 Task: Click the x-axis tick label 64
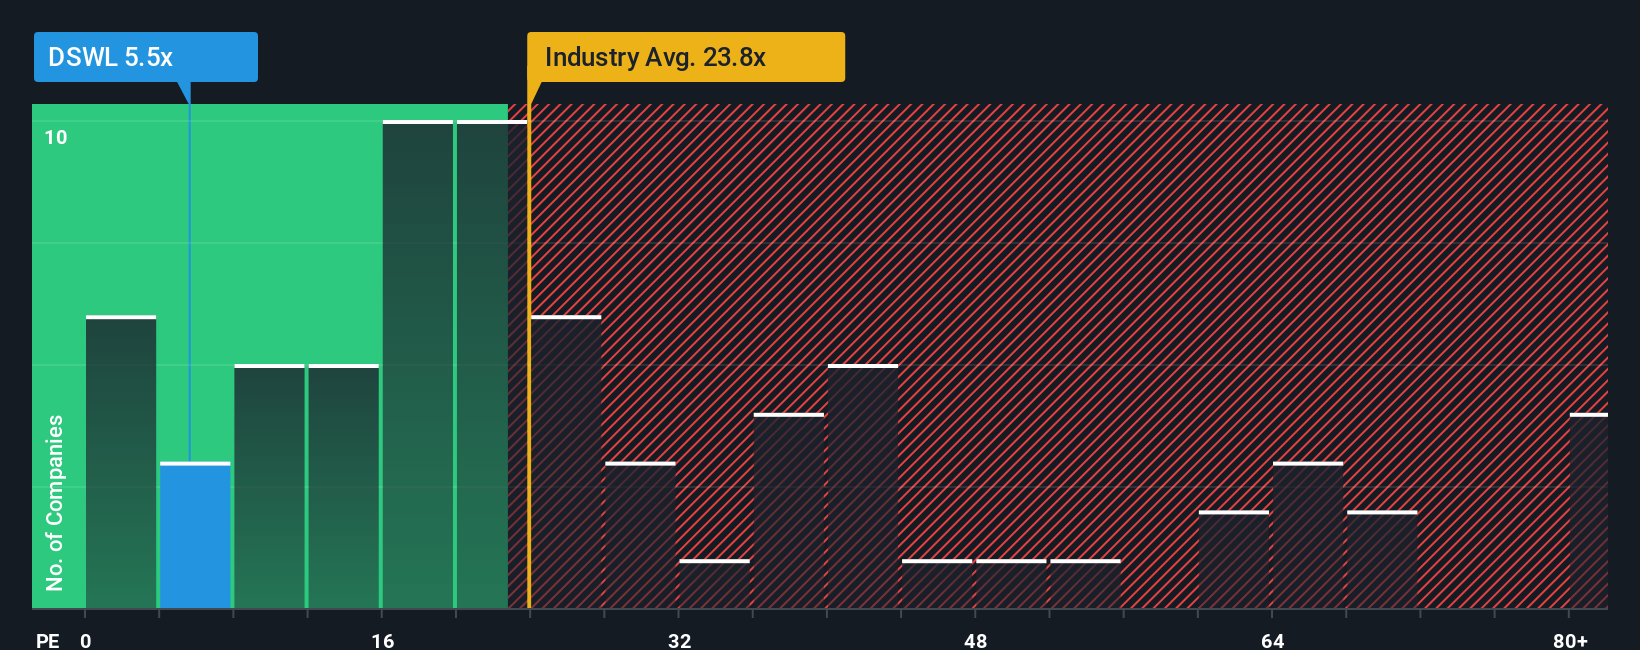coord(1272,640)
